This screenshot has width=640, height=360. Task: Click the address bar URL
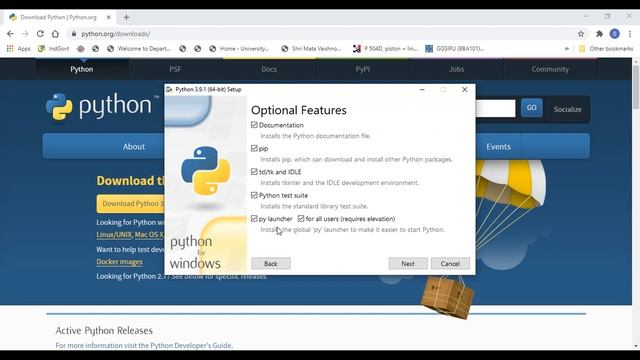coord(116,34)
